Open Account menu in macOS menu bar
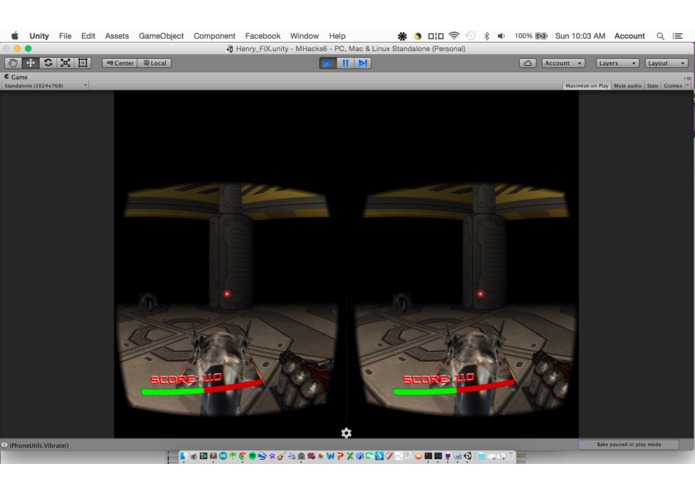This screenshot has height=494, width=695. click(629, 36)
